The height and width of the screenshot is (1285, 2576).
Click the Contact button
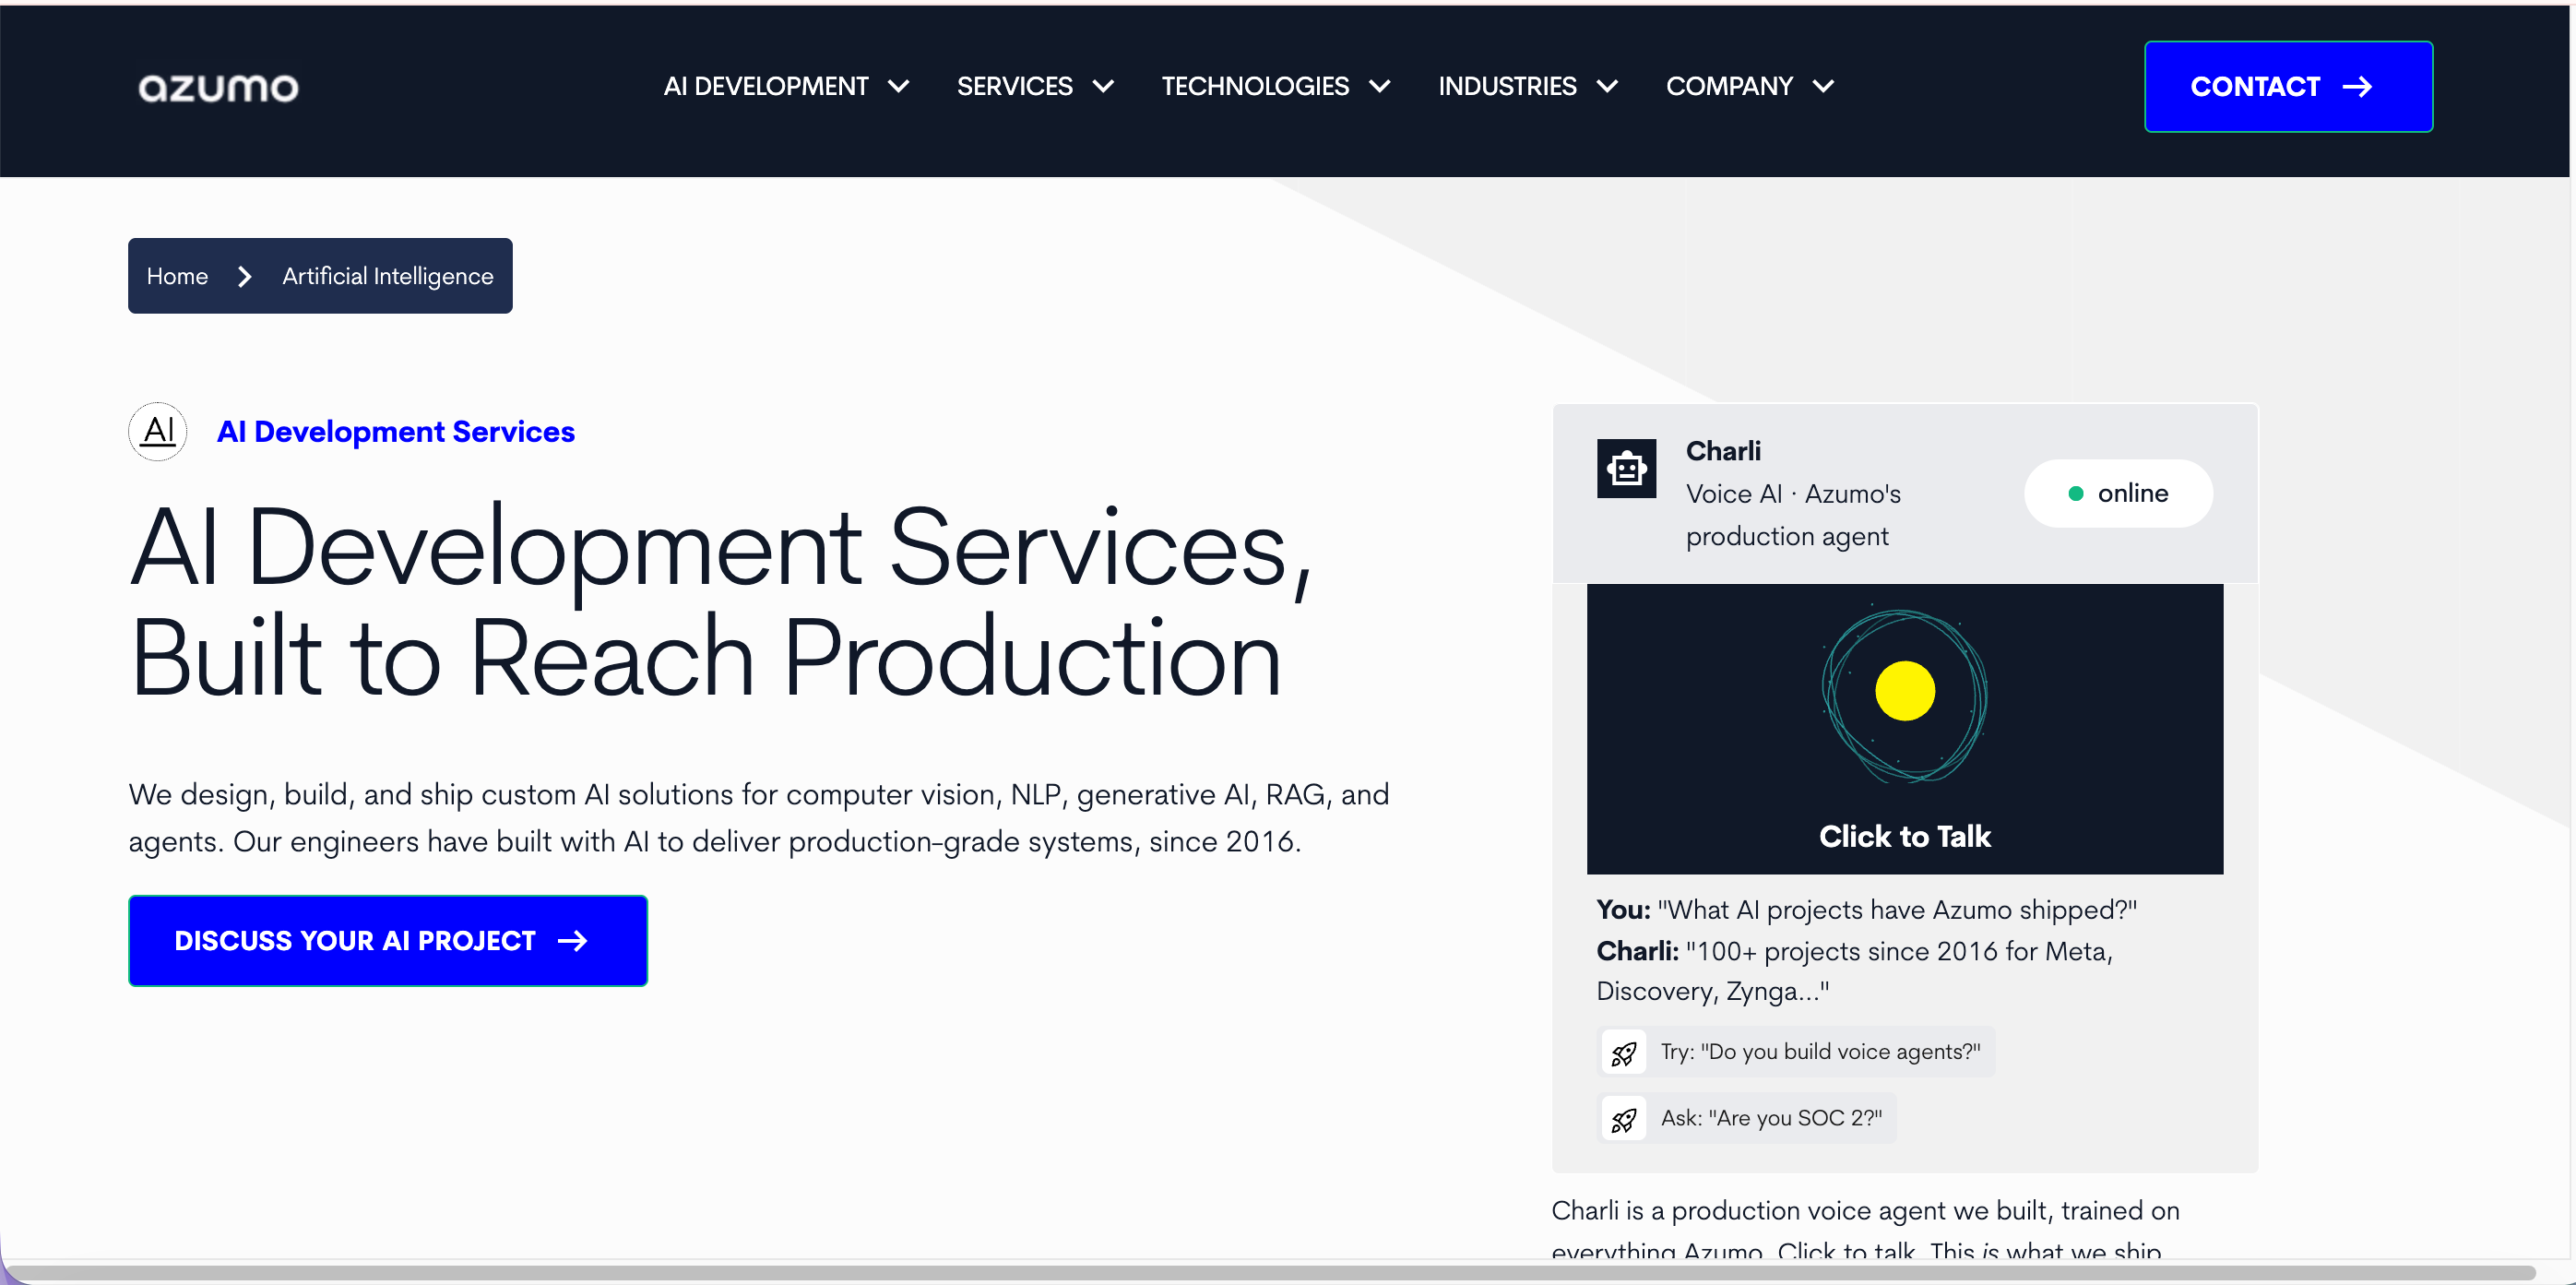(2288, 87)
